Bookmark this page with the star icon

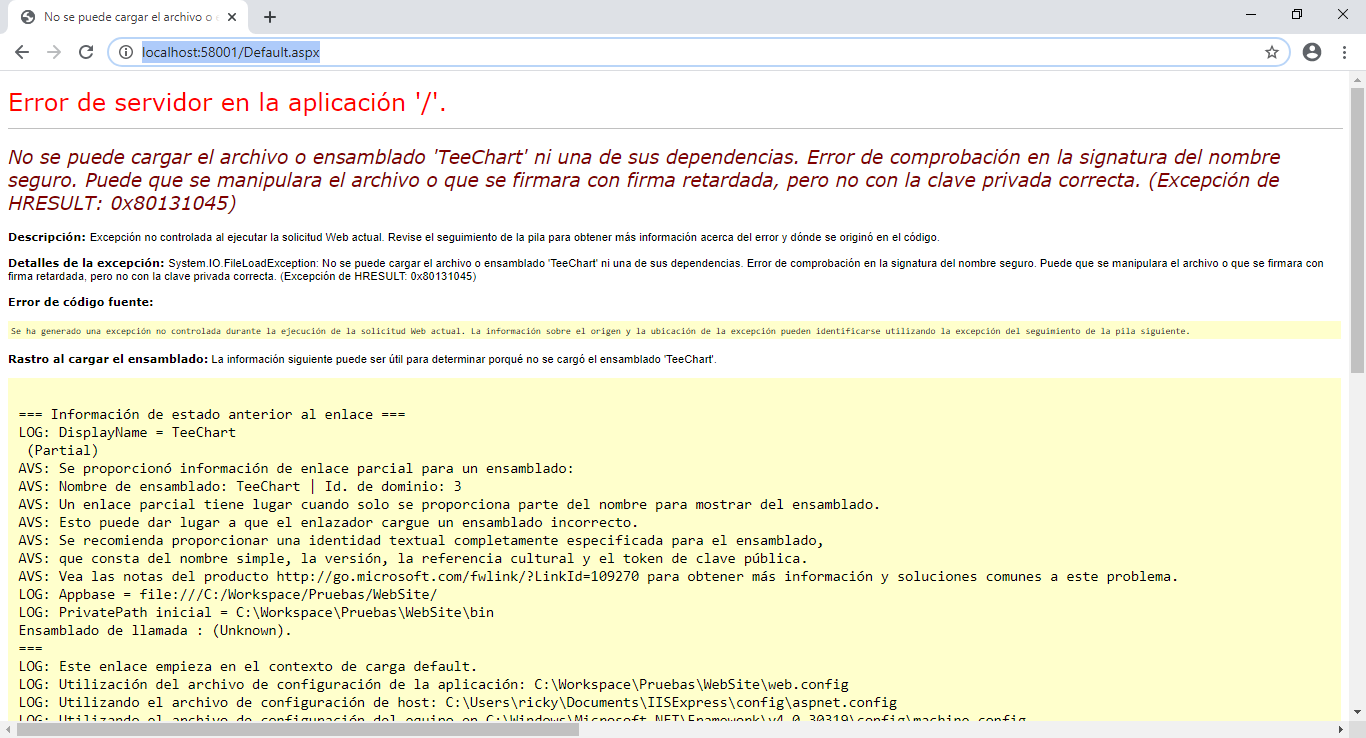(x=1272, y=52)
